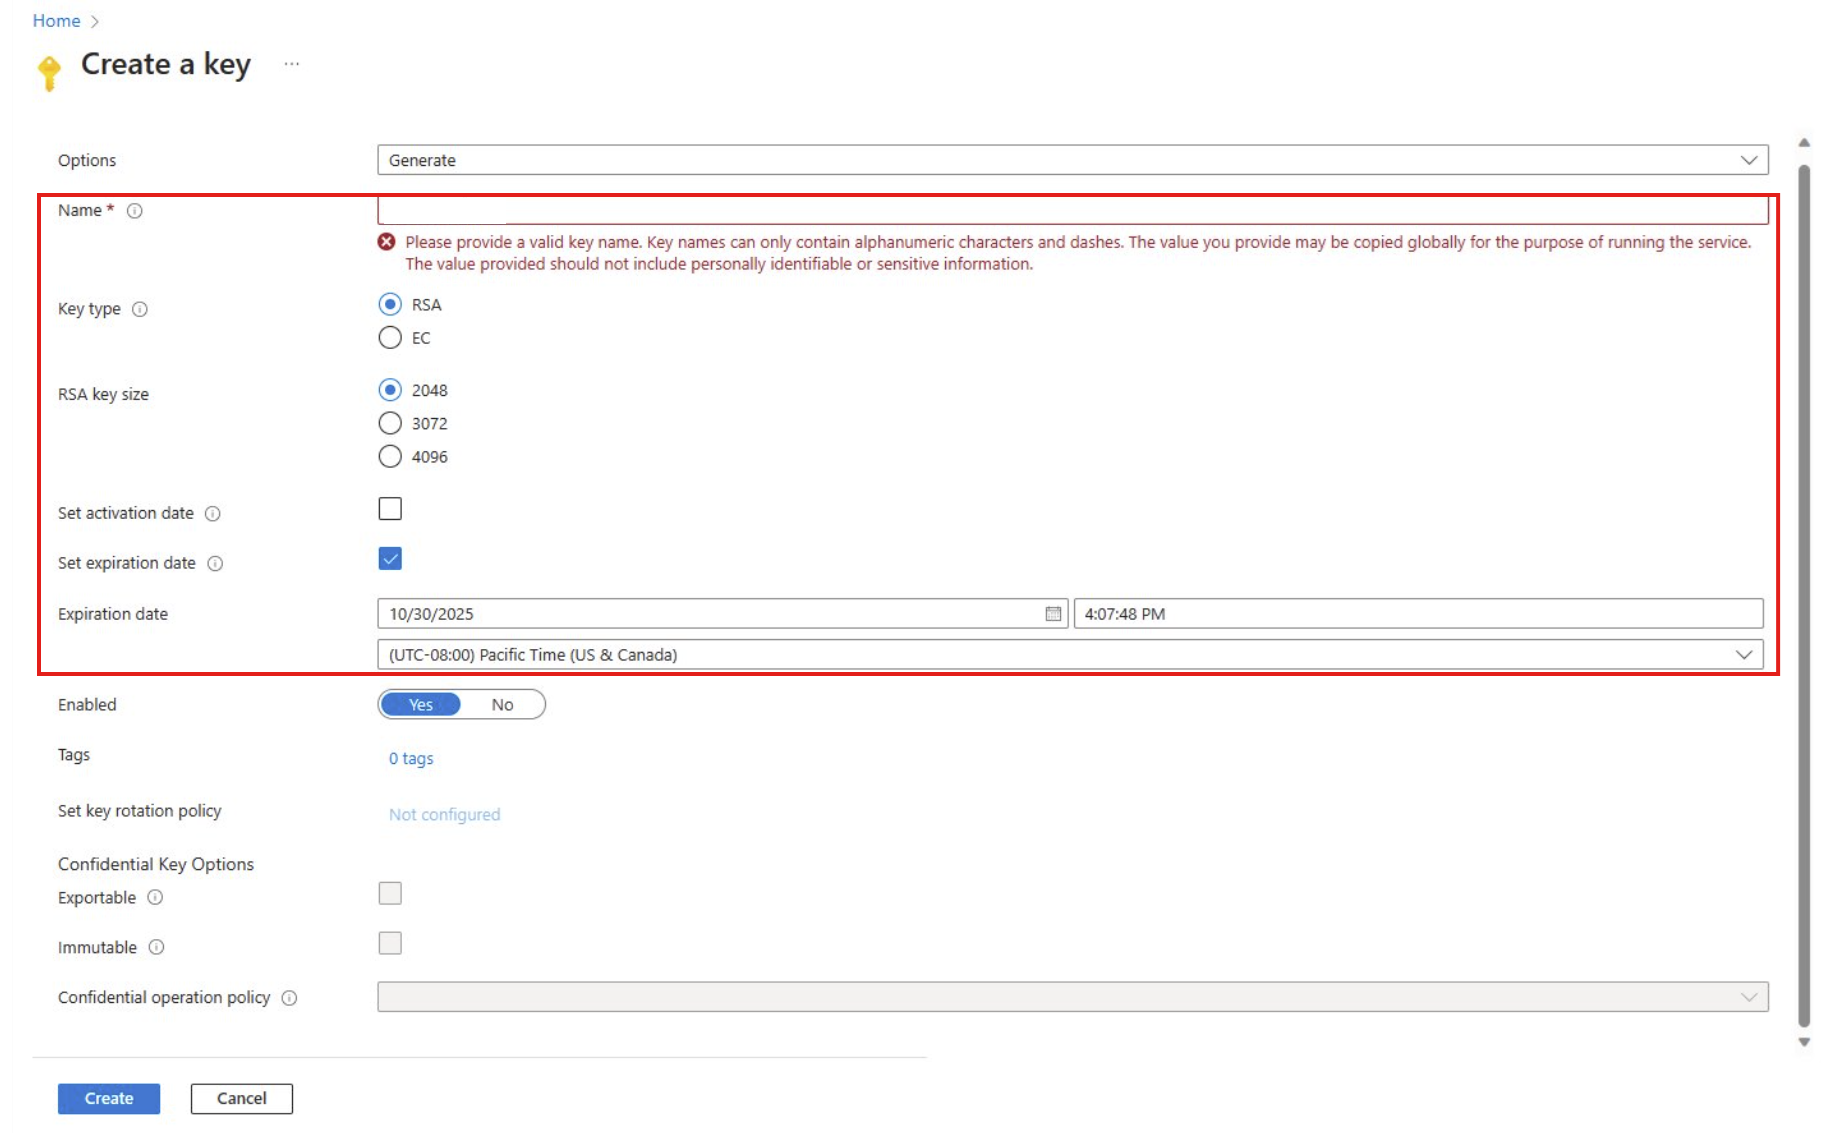Click the info icon beside Exportable
Image resolution: width=1840 pixels, height=1133 pixels.
[x=156, y=898]
